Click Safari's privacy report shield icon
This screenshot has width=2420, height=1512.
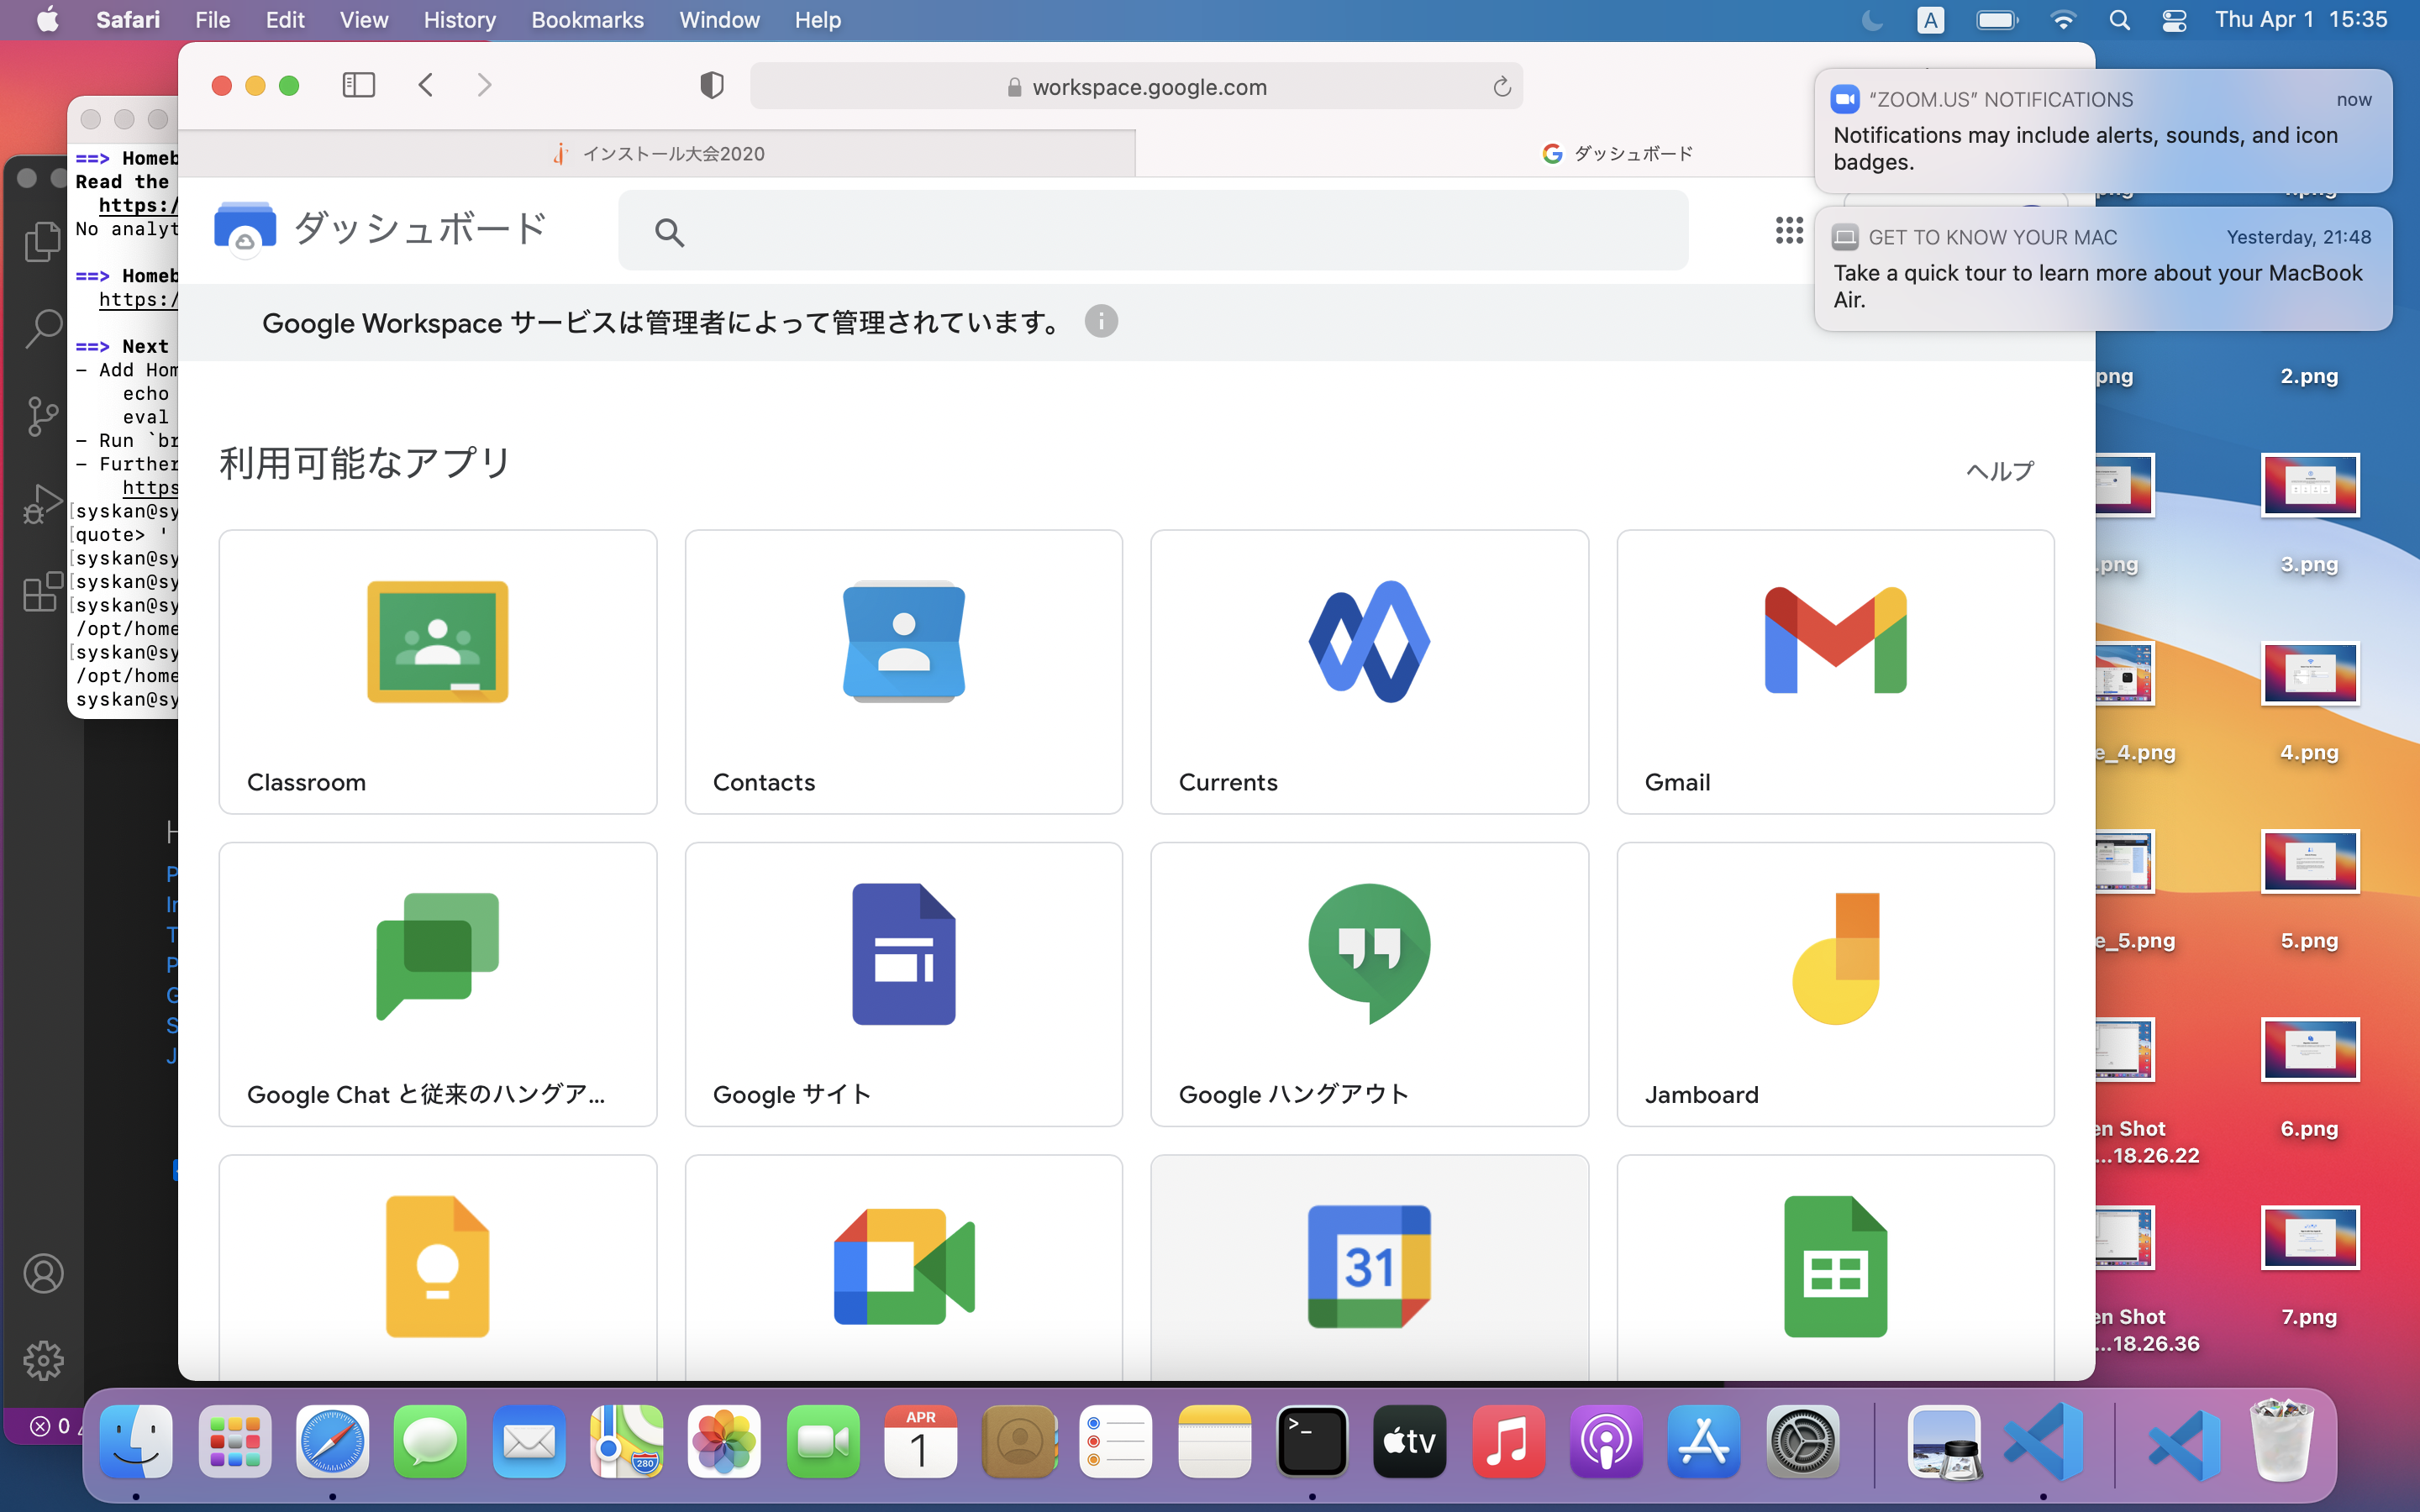click(711, 86)
